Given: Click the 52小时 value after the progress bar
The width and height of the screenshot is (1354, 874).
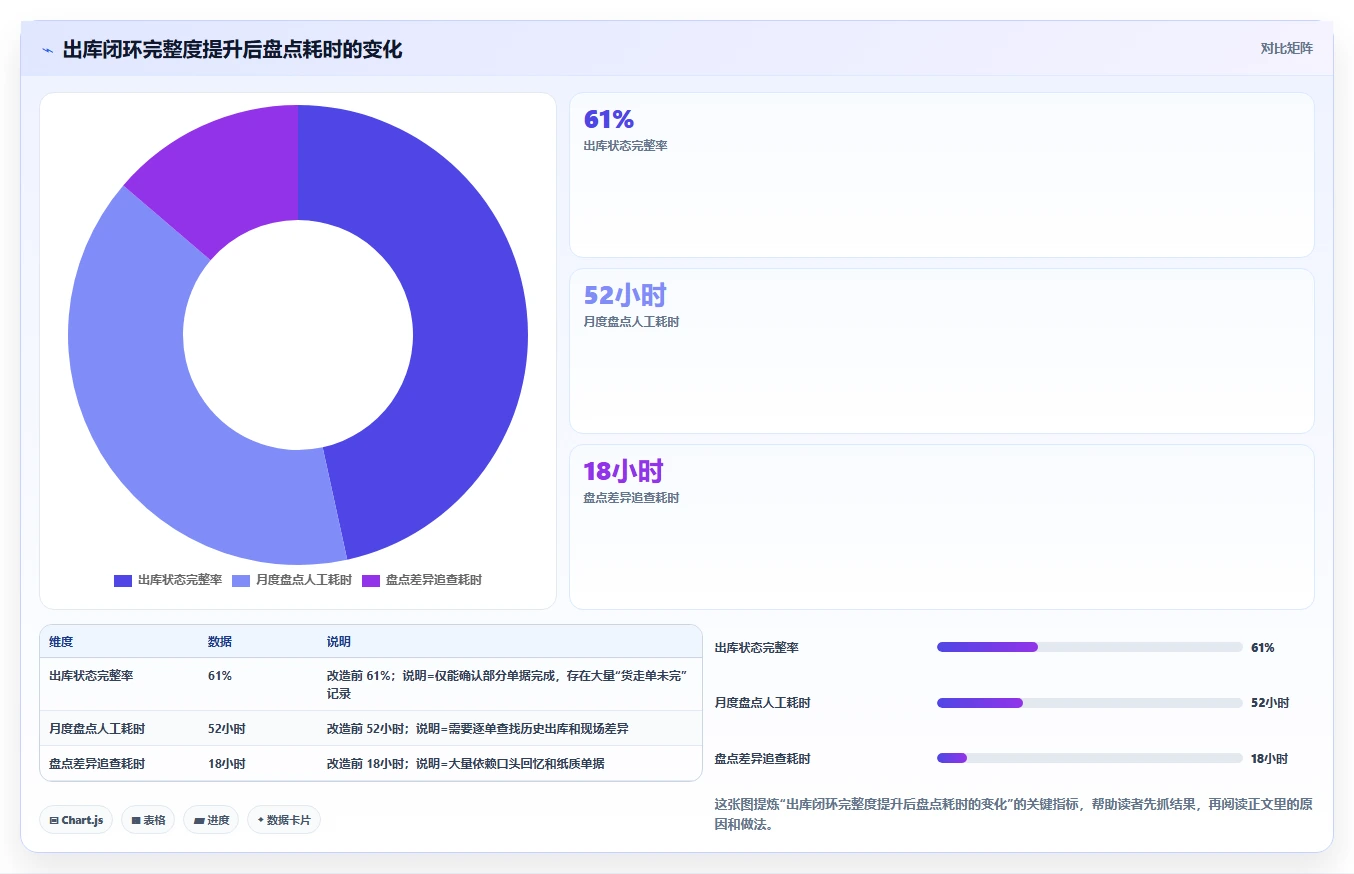Looking at the screenshot, I should [1270, 703].
